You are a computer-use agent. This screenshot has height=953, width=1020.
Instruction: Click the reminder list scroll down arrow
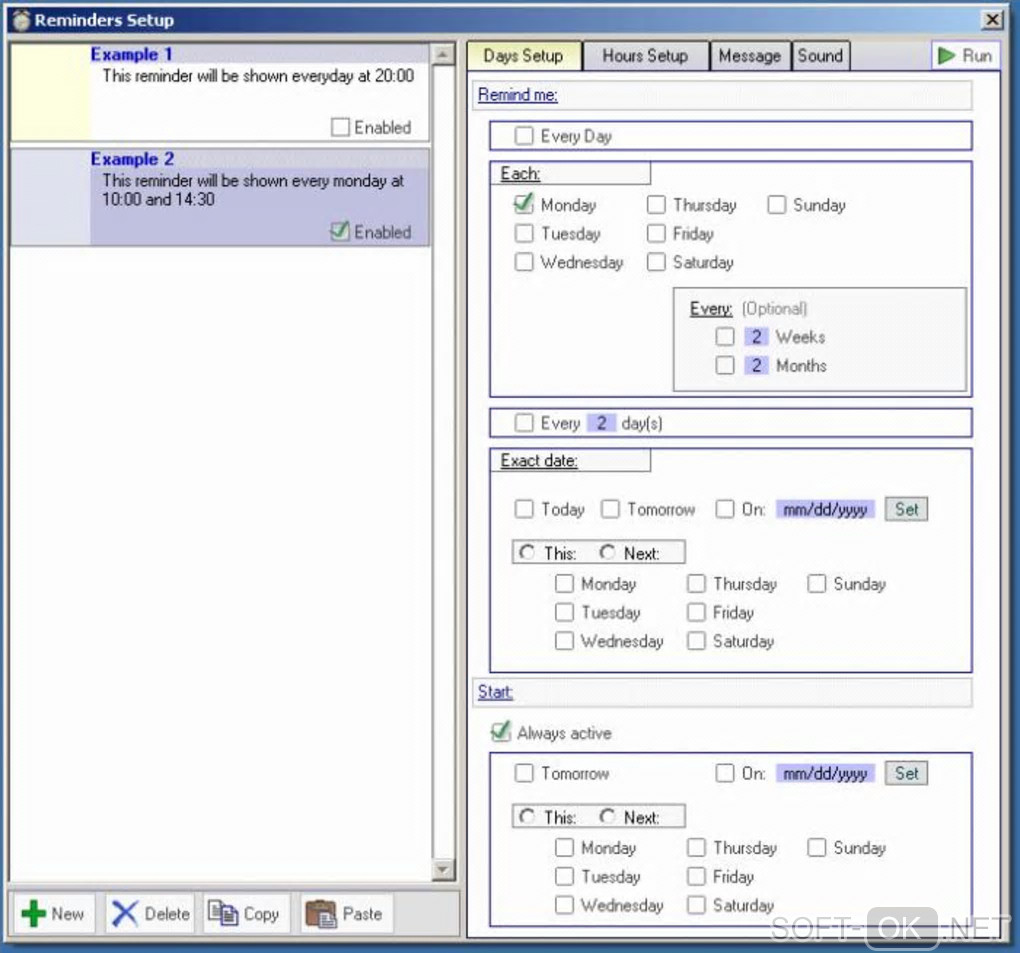(443, 869)
